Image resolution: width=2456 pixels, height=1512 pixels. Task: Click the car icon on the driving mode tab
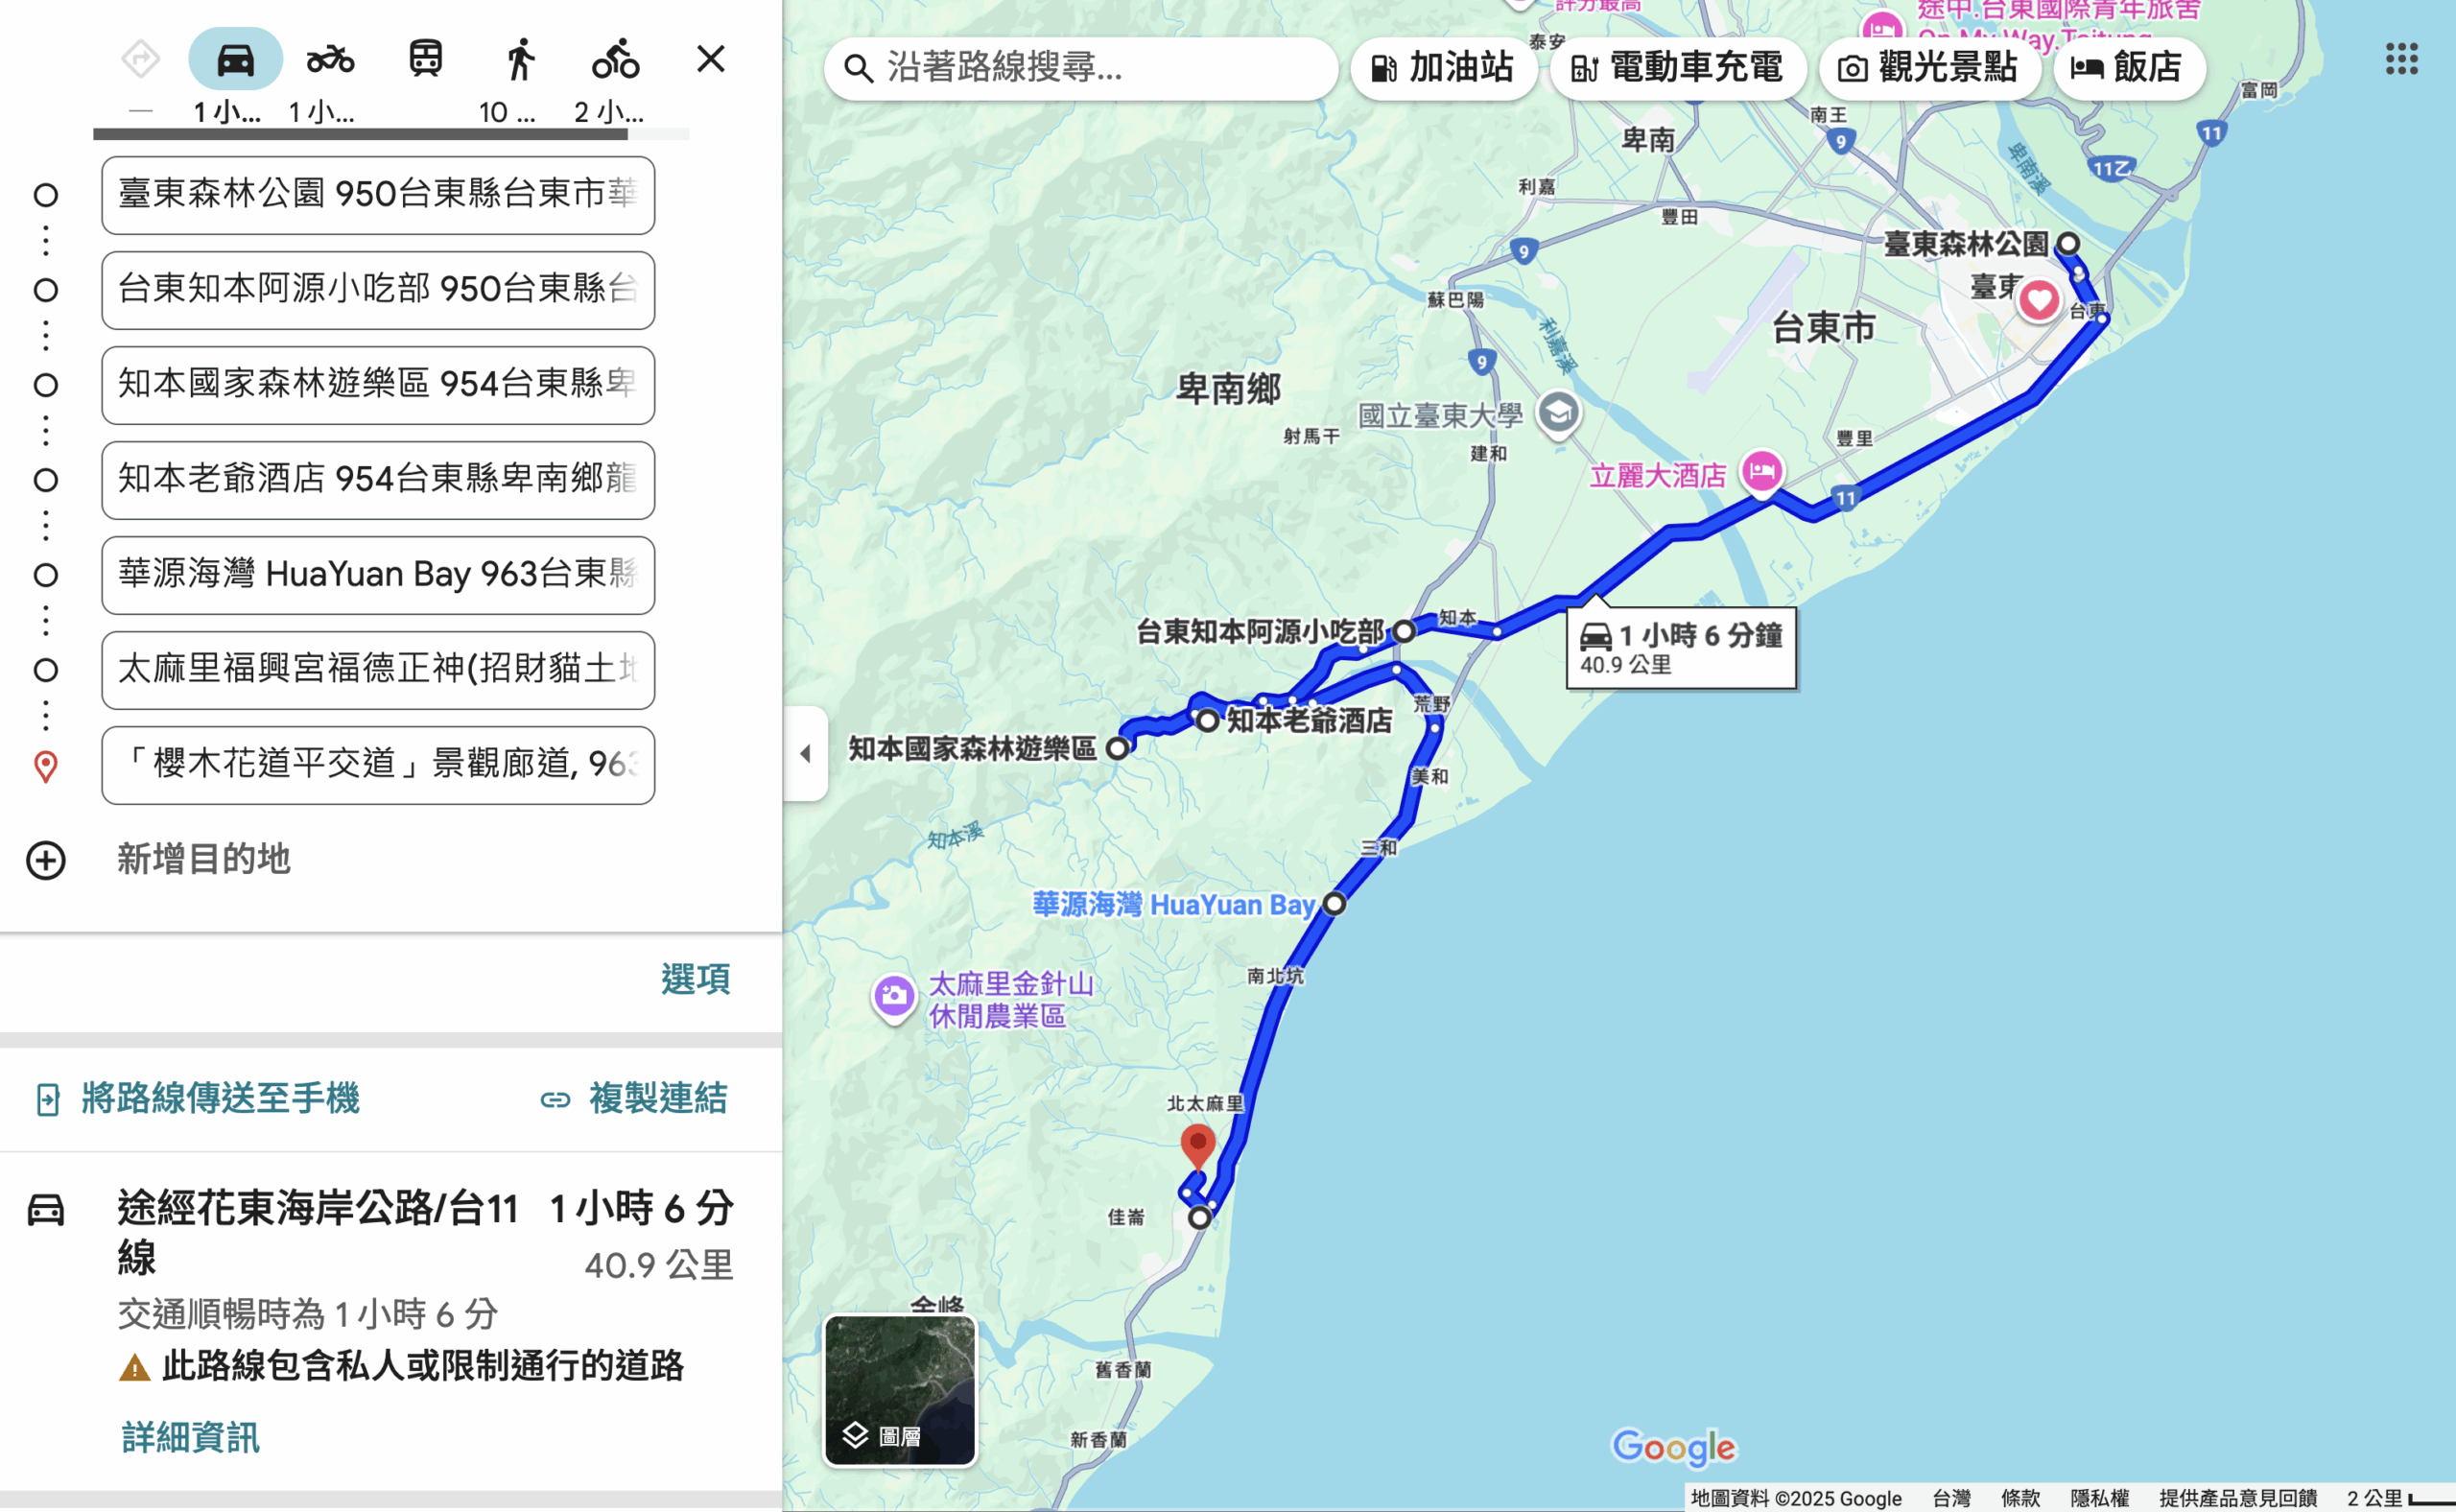click(x=235, y=60)
